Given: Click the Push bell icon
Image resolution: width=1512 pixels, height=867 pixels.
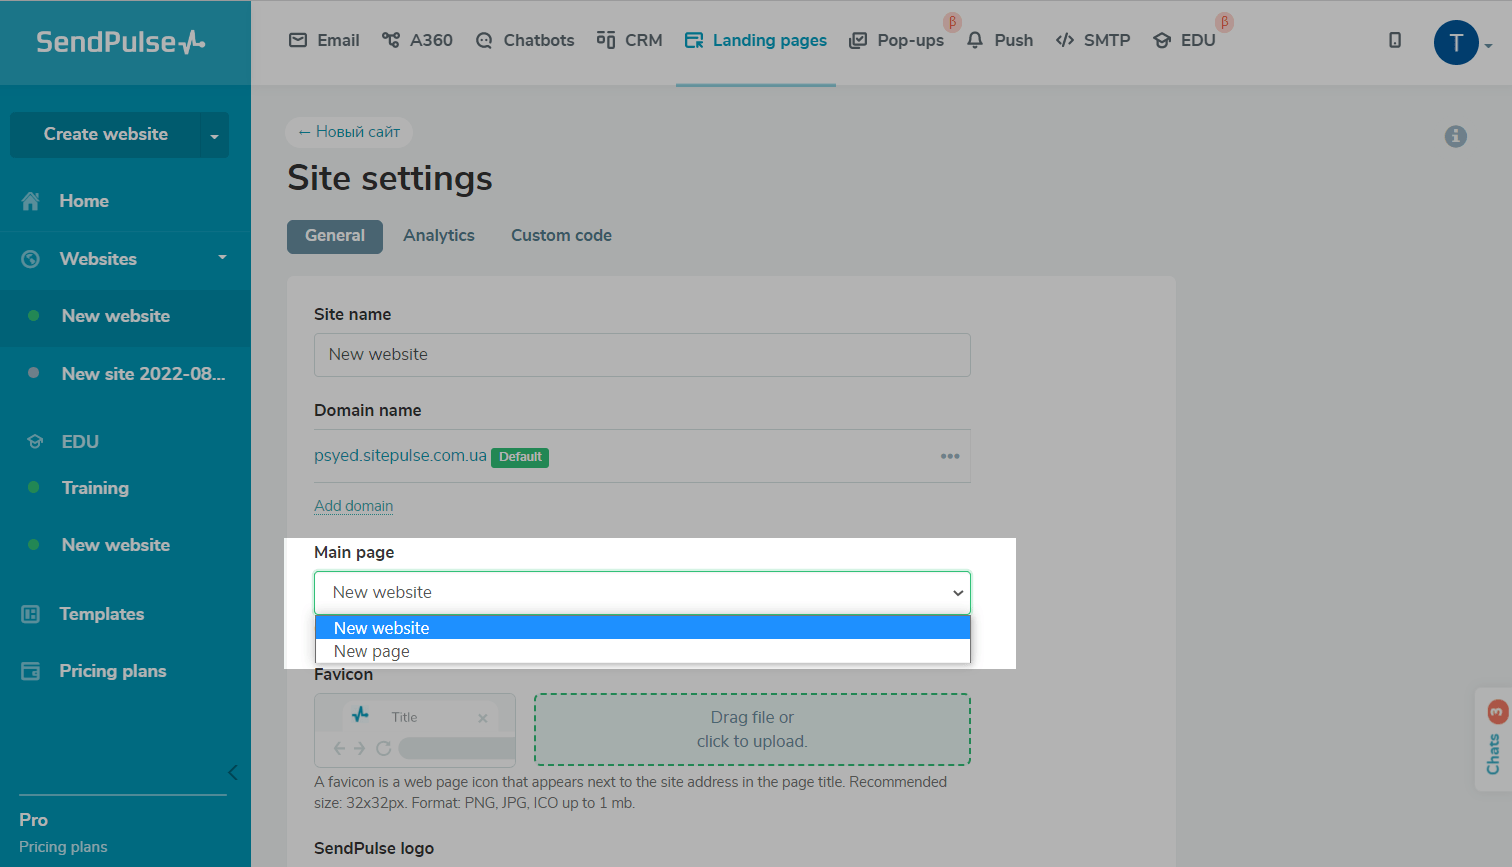Looking at the screenshot, I should 975,40.
